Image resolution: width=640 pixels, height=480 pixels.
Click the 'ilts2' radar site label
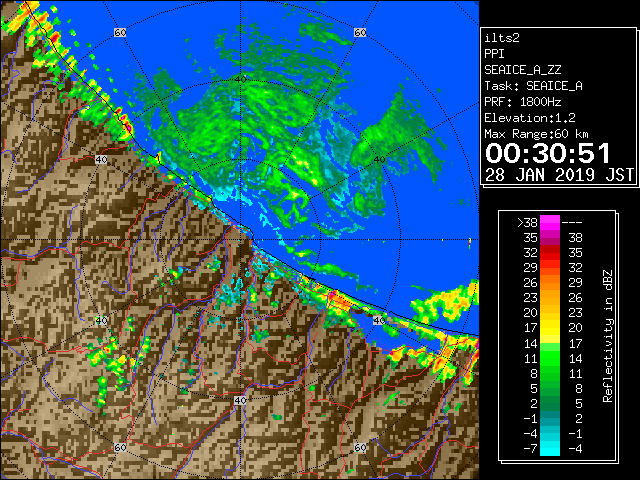[x=502, y=38]
